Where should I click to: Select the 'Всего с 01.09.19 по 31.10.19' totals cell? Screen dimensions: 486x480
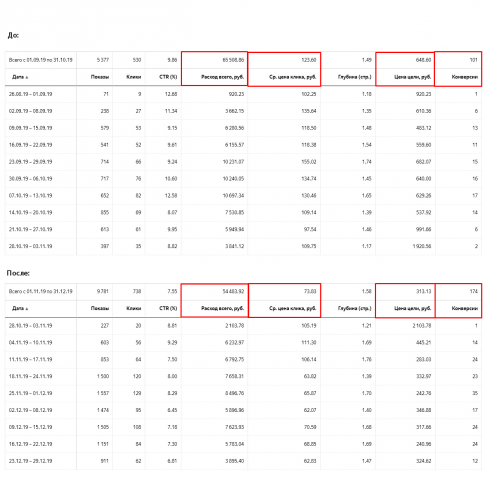(41, 60)
